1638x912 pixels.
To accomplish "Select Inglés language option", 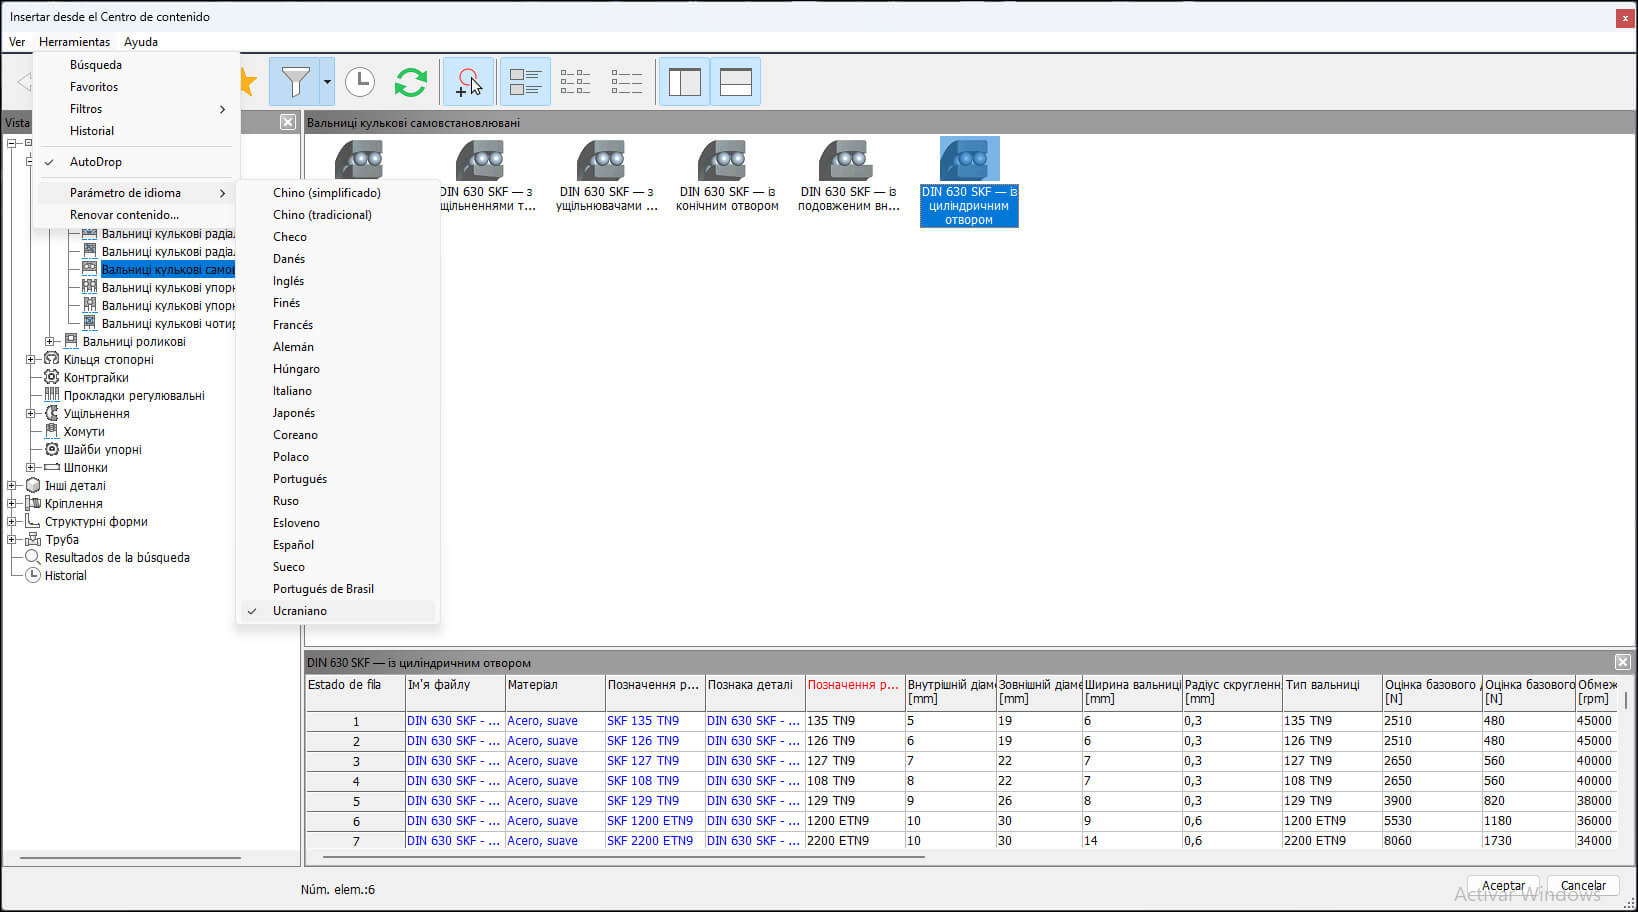I will click(337, 281).
